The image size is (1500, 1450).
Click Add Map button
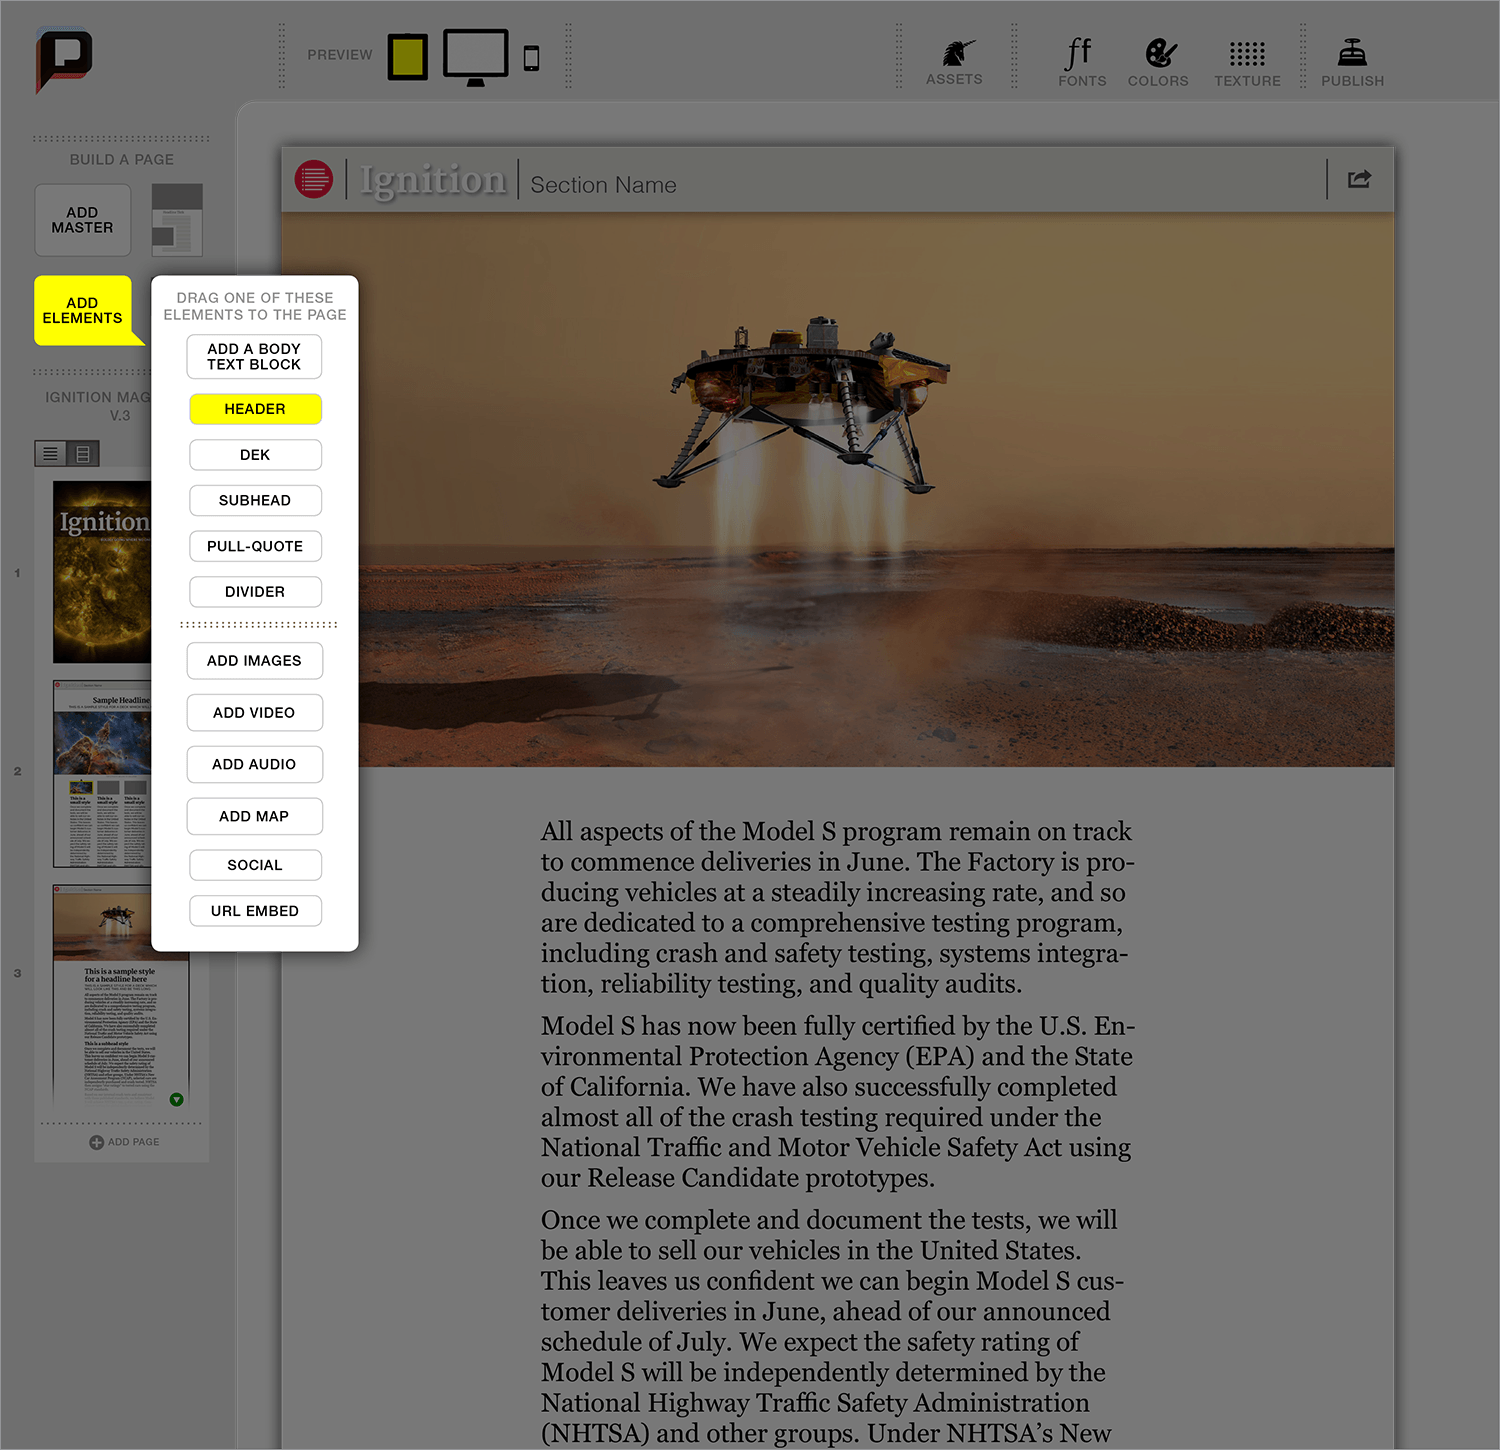tap(254, 816)
